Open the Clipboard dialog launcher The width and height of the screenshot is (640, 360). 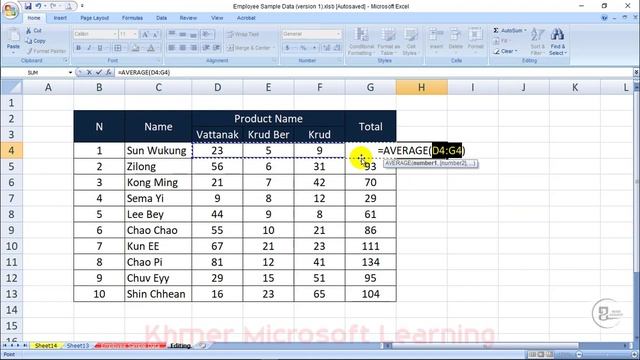(66, 60)
